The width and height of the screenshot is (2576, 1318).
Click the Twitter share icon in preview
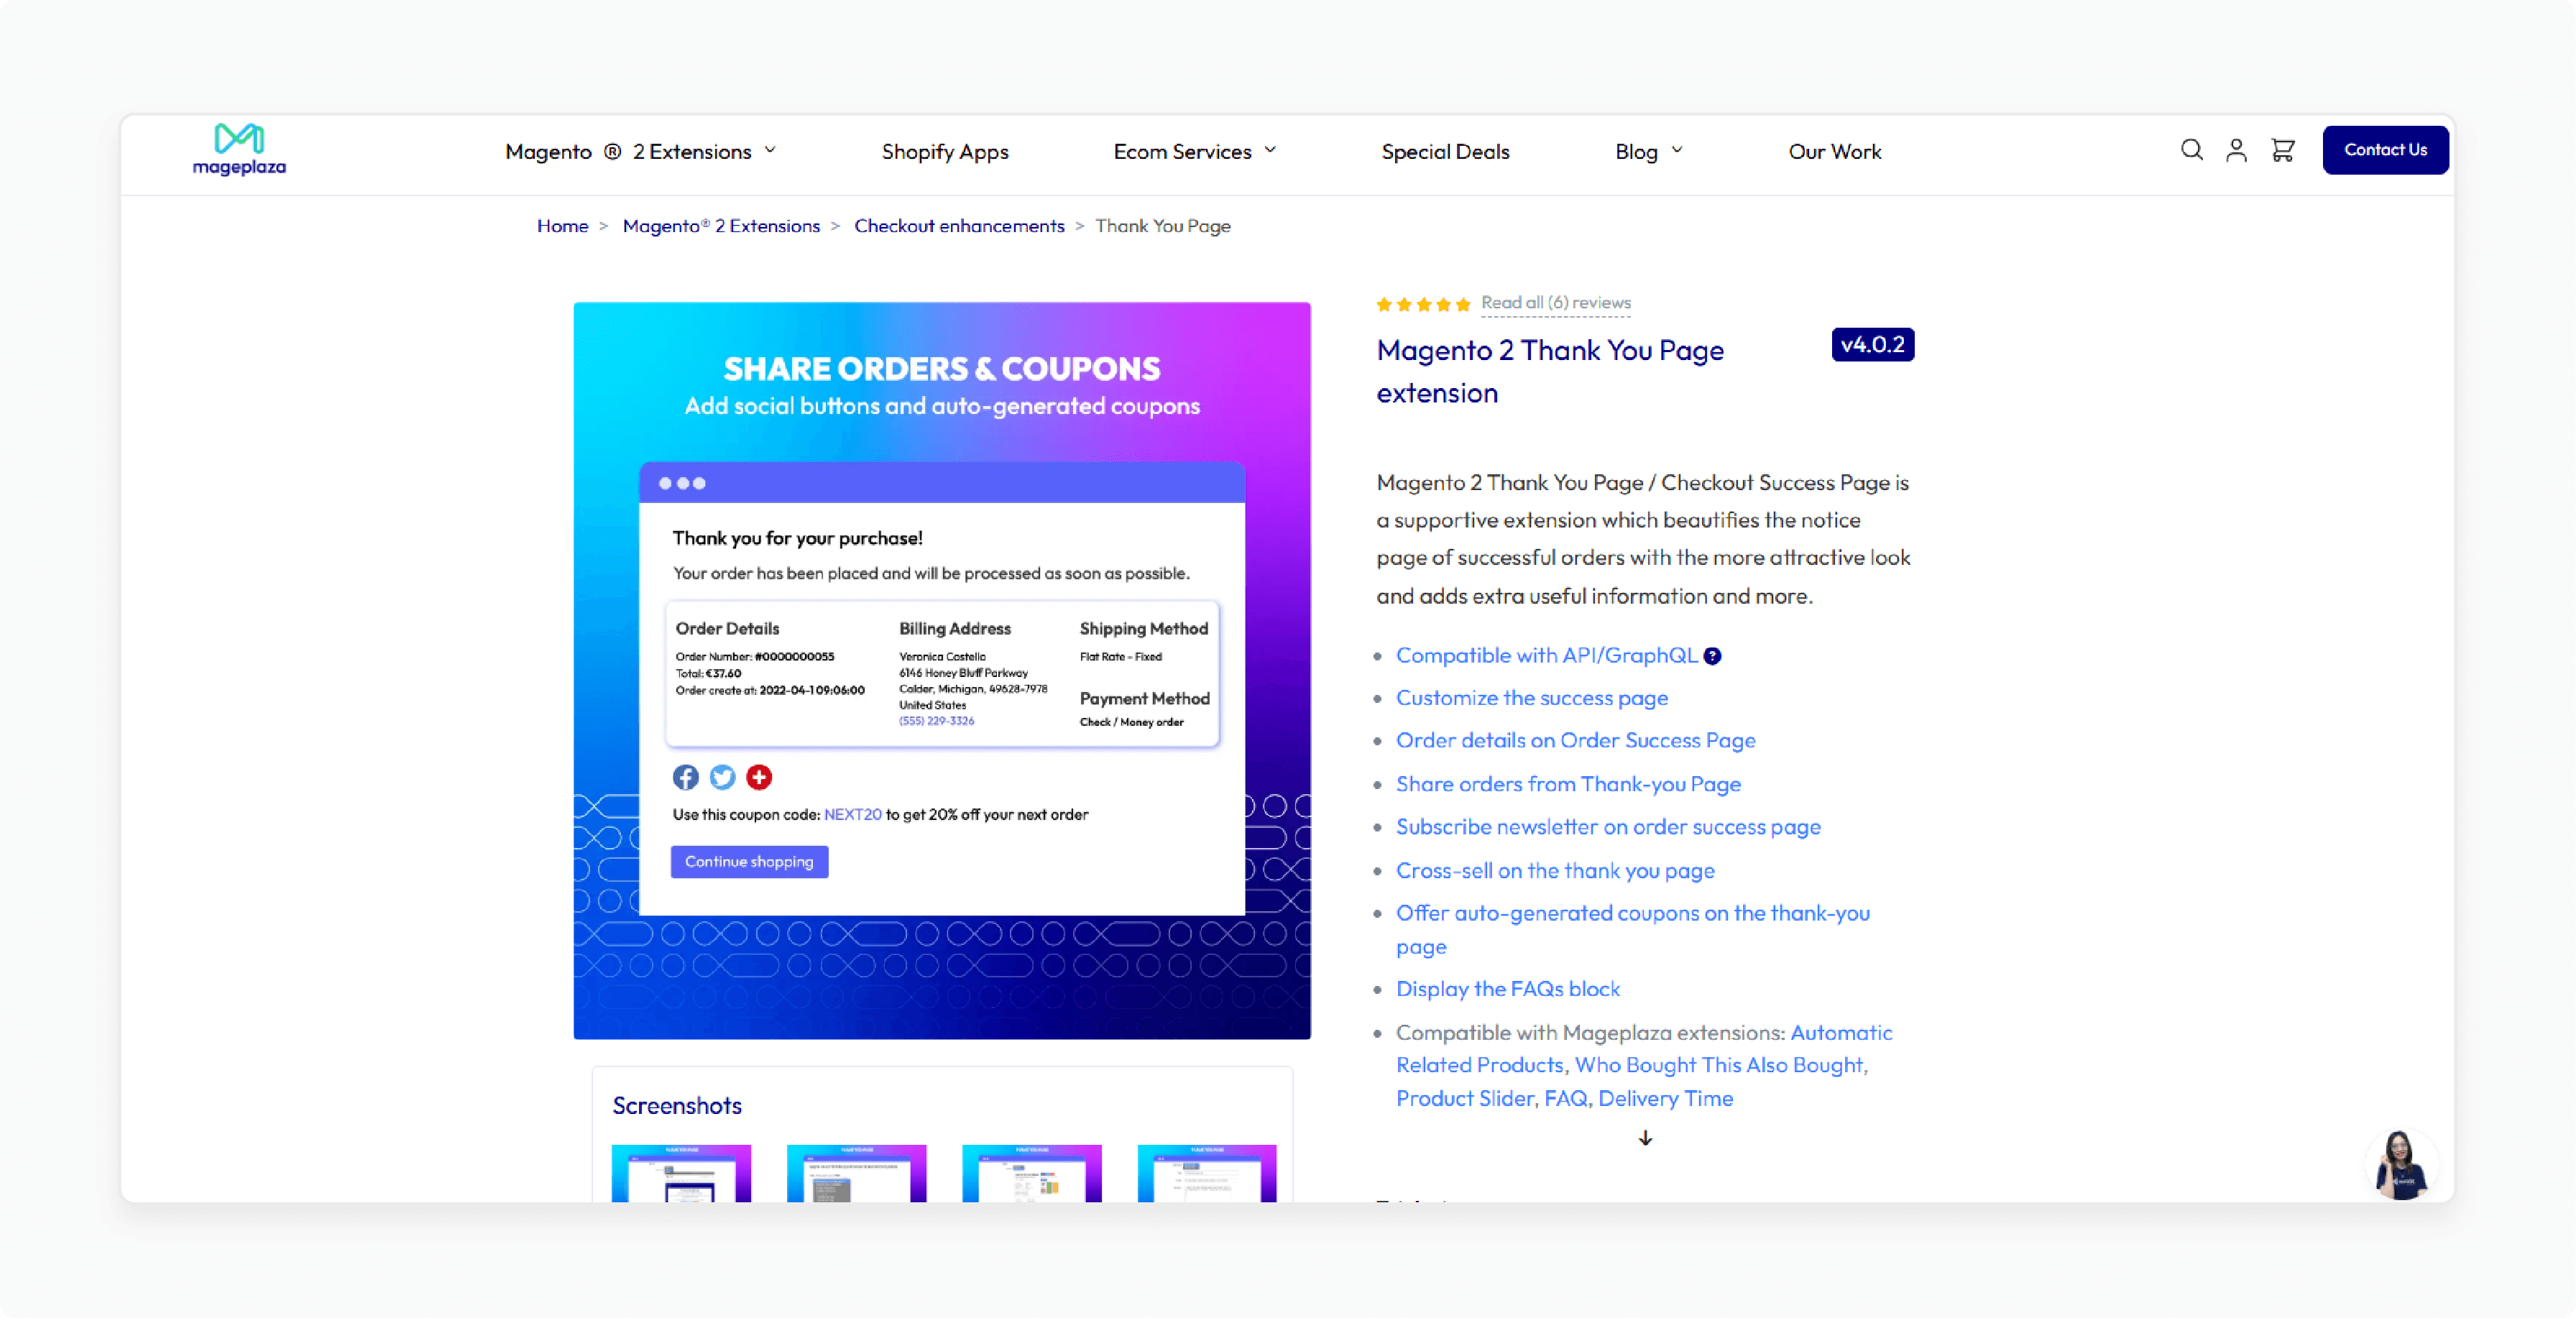click(x=722, y=777)
